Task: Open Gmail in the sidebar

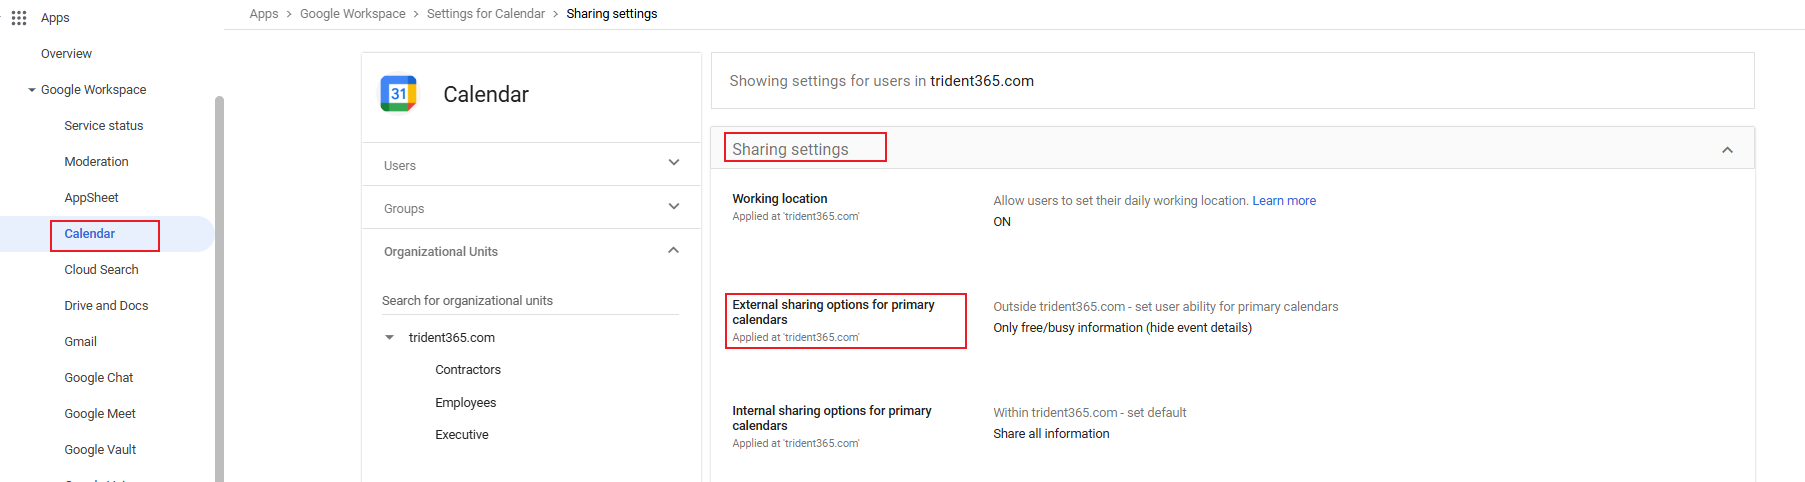Action: coord(81,342)
